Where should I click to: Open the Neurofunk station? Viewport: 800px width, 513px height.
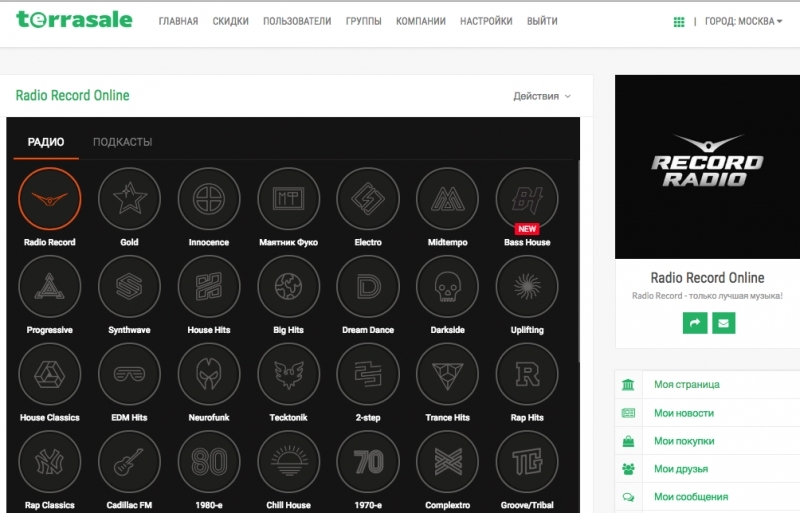208,375
